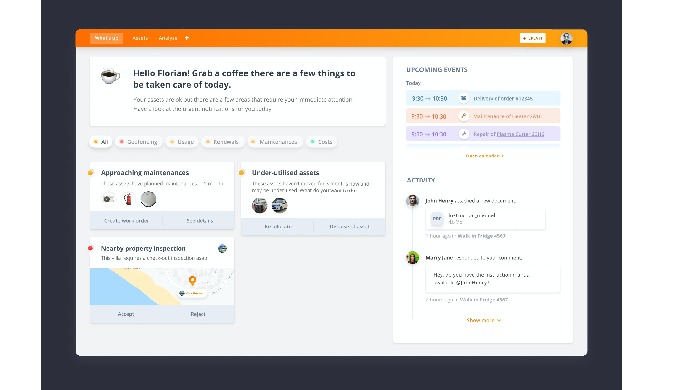680x390 pixels.
Task: Switch to the Analysis tab
Action: pos(168,38)
